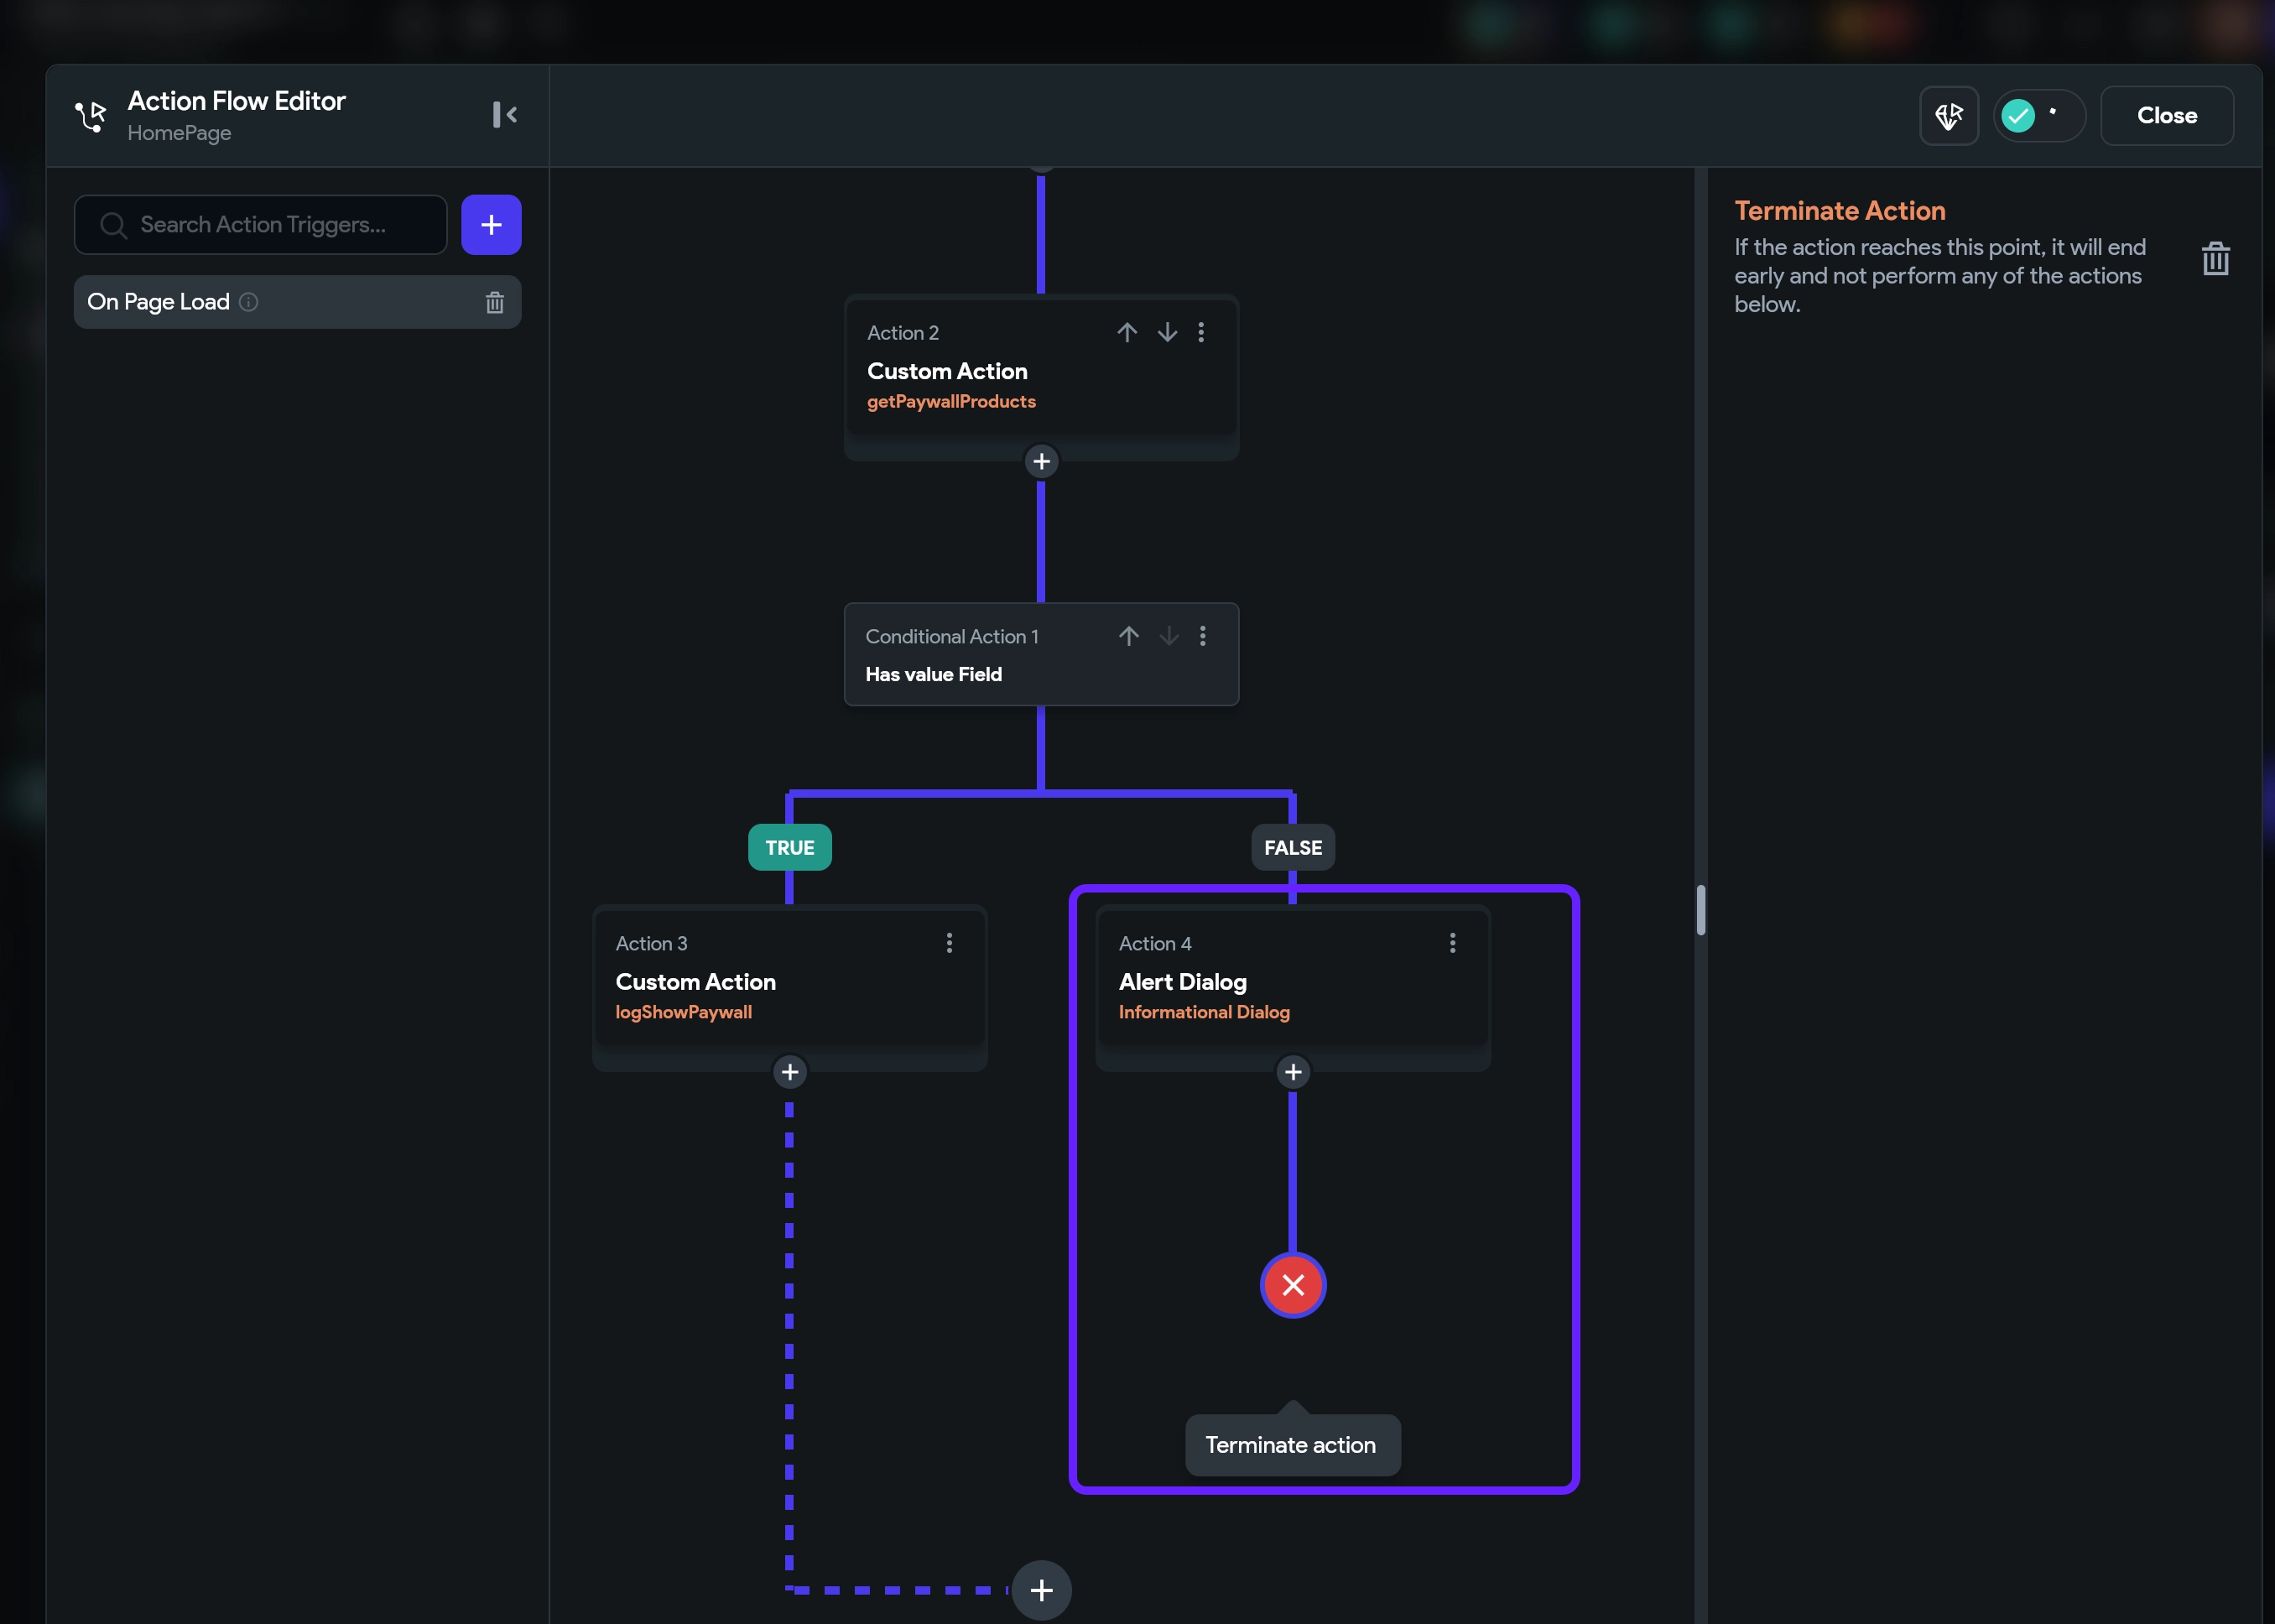Click the canvas vertical scrollbar handle

1701,910
